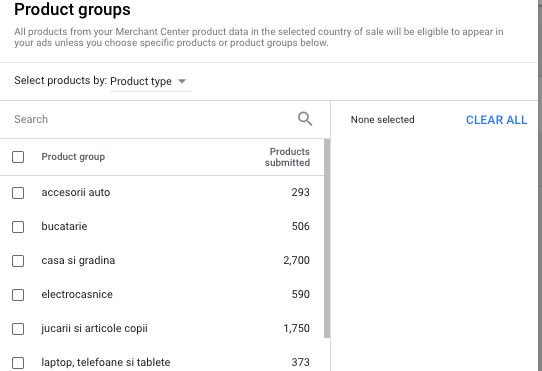This screenshot has width=542, height=371.
Task: Click the Product group column header
Action: [x=73, y=157]
